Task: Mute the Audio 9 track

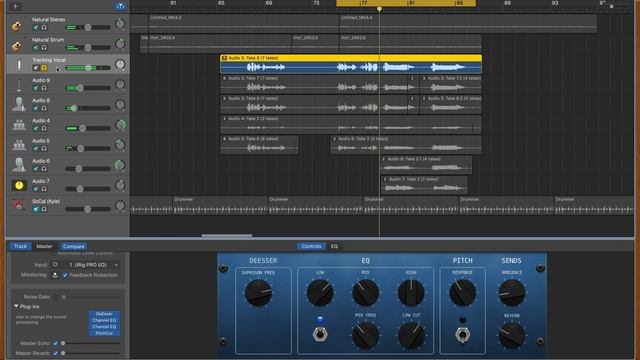Action: [36, 88]
